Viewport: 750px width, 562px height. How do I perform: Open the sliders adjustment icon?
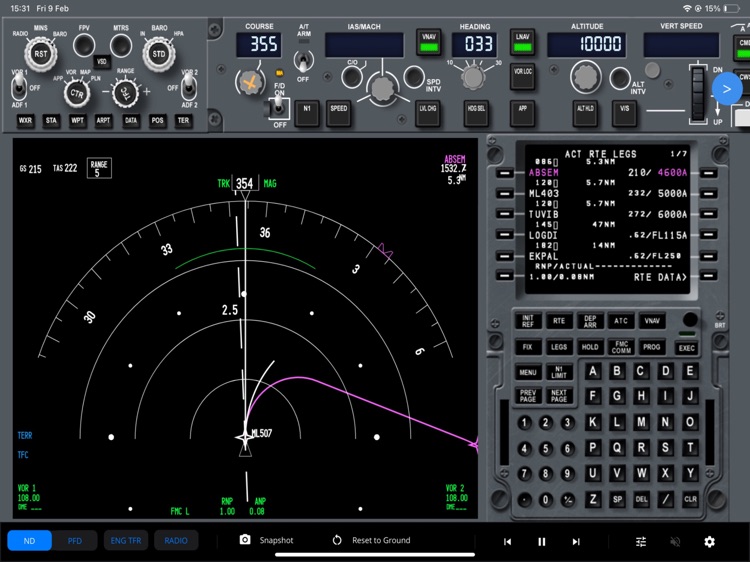point(641,541)
